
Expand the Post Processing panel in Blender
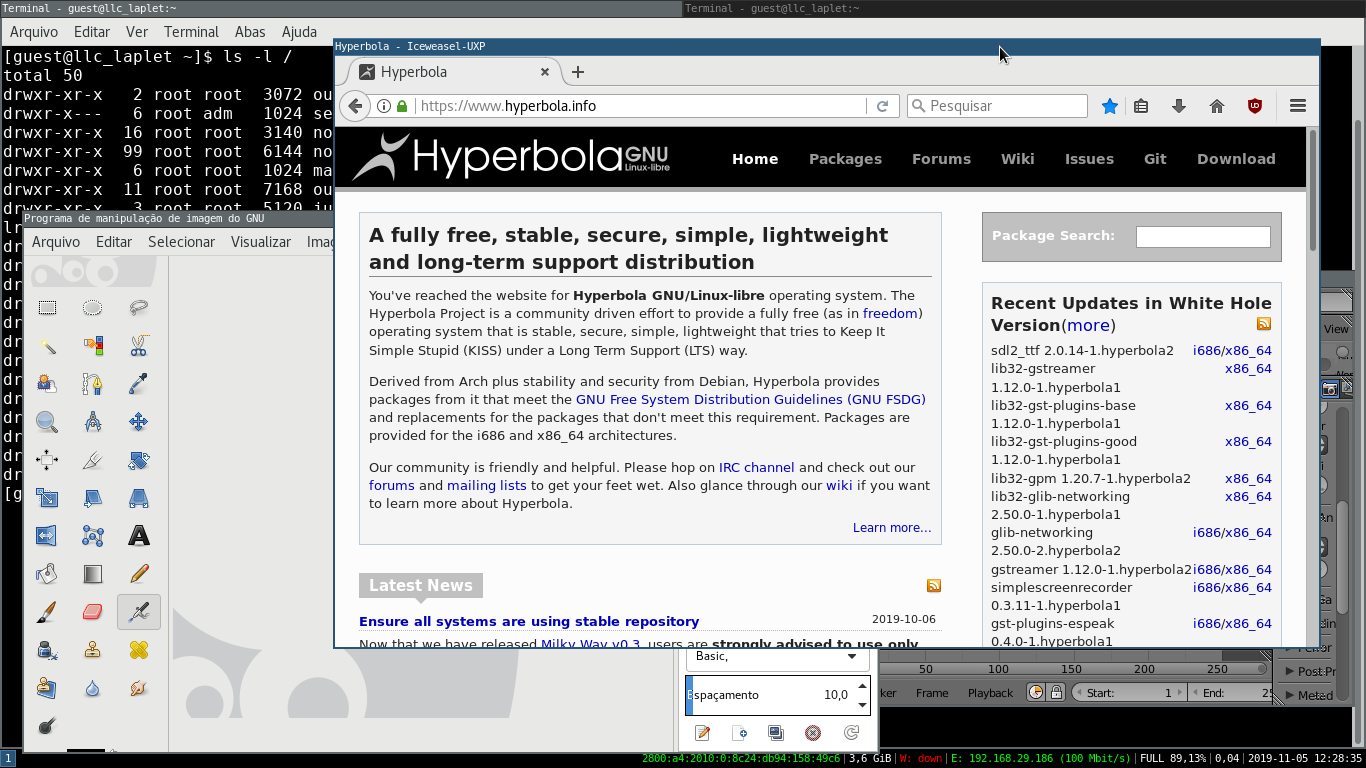1308,672
